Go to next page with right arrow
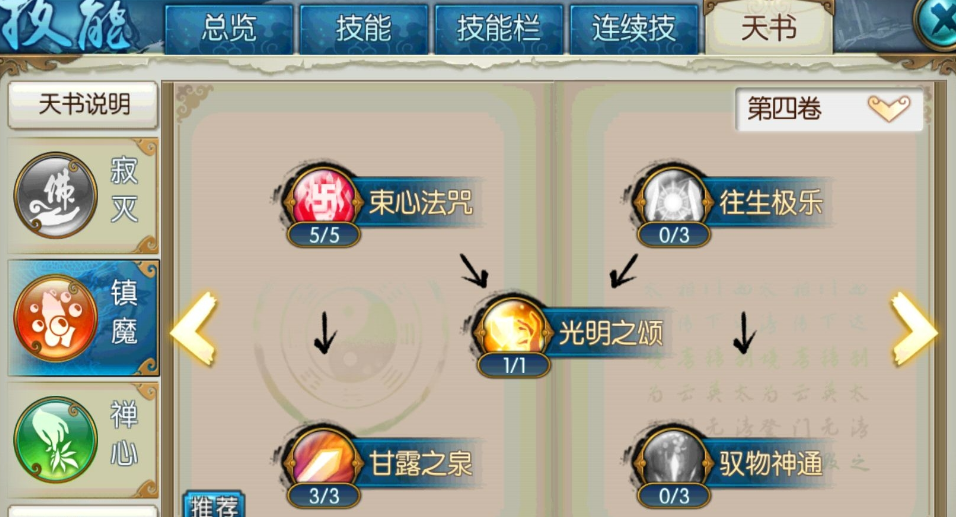The width and height of the screenshot is (956, 517). (x=914, y=329)
